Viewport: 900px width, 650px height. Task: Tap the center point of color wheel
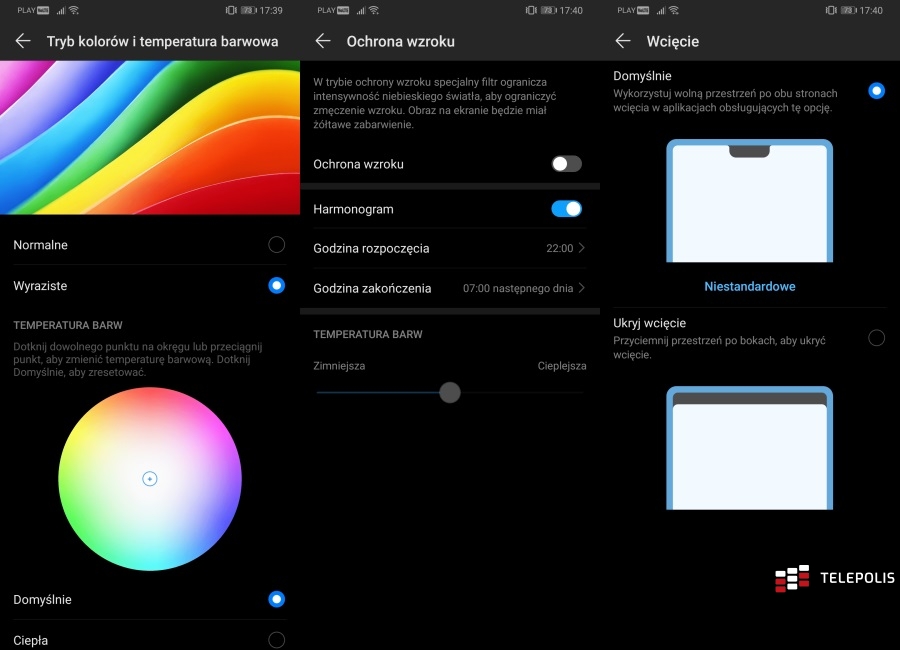[x=149, y=479]
